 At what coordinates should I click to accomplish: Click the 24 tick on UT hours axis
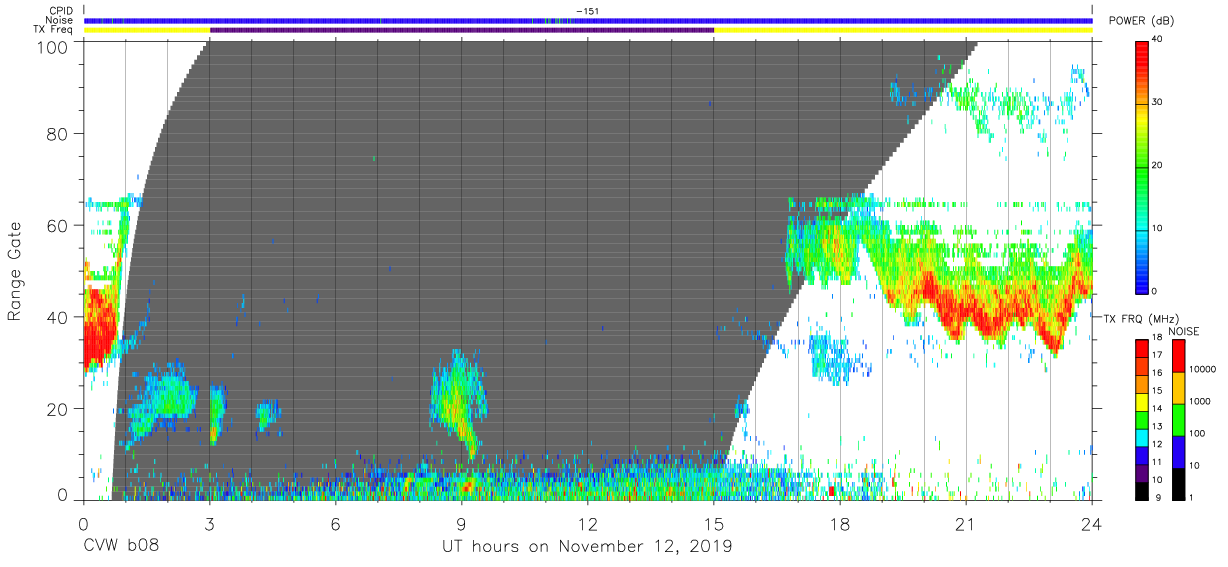[1092, 523]
